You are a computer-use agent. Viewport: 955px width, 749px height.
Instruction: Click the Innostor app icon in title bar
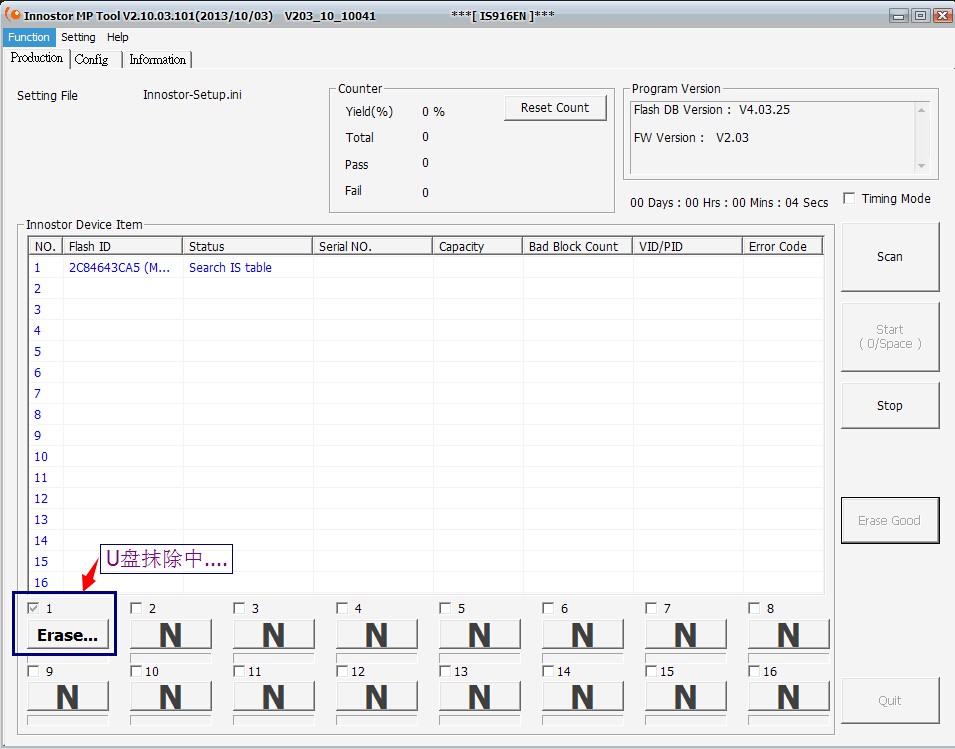[x=12, y=13]
